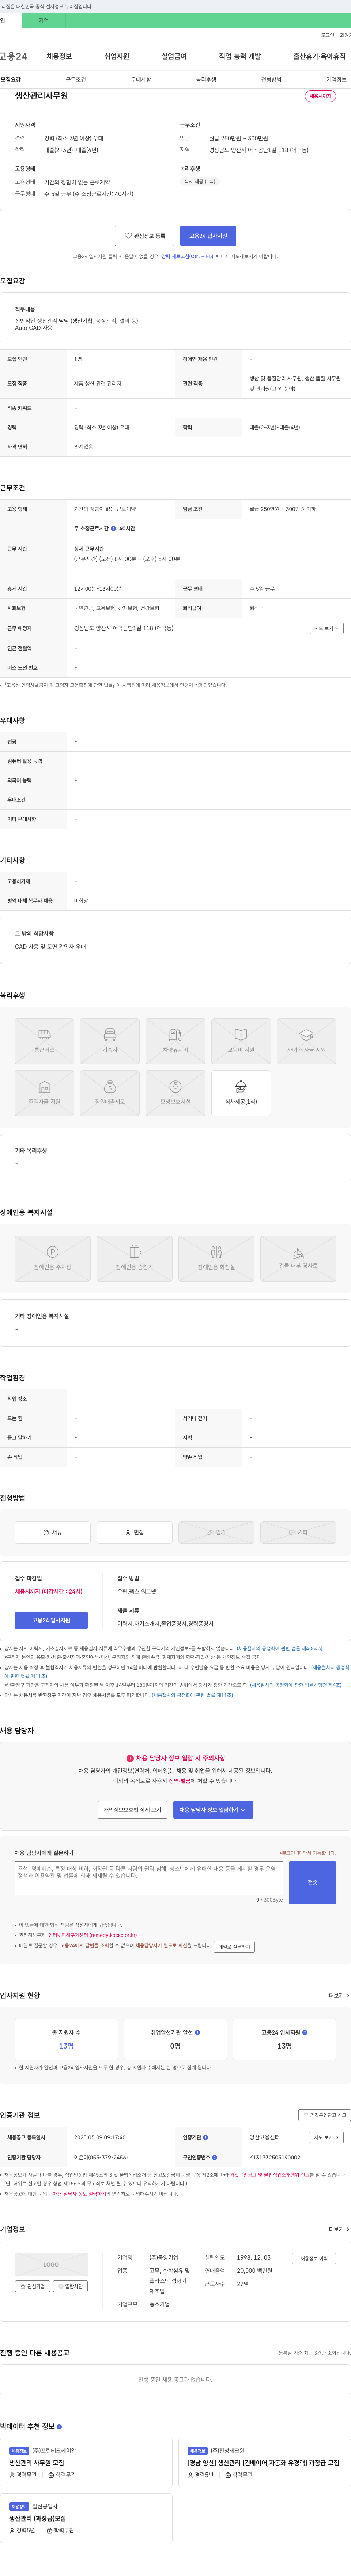Viewport: 351px width, 2576px height.
Task: Open the 채용정보 이력 button
Action: (314, 2258)
